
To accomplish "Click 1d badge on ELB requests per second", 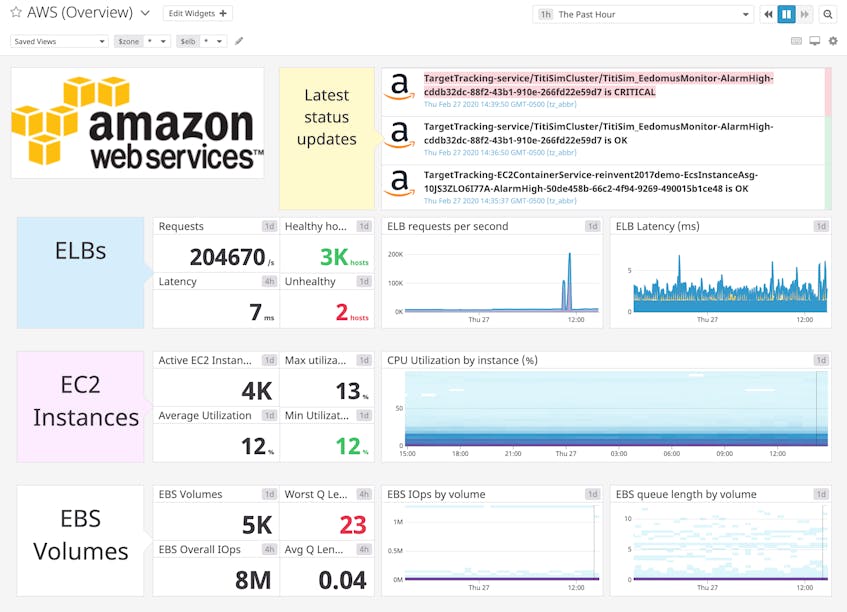I will [593, 226].
